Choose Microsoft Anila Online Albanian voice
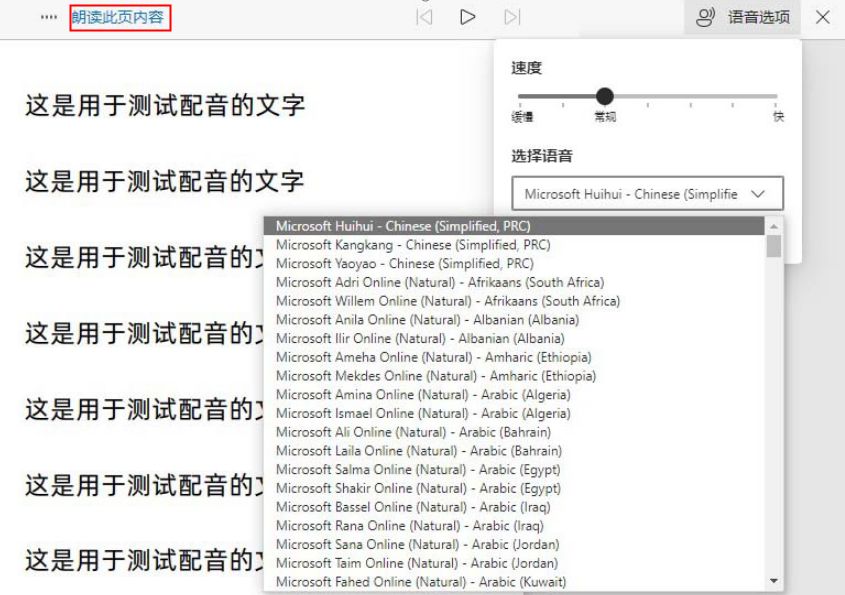Image resolution: width=845 pixels, height=595 pixels. tap(514, 320)
